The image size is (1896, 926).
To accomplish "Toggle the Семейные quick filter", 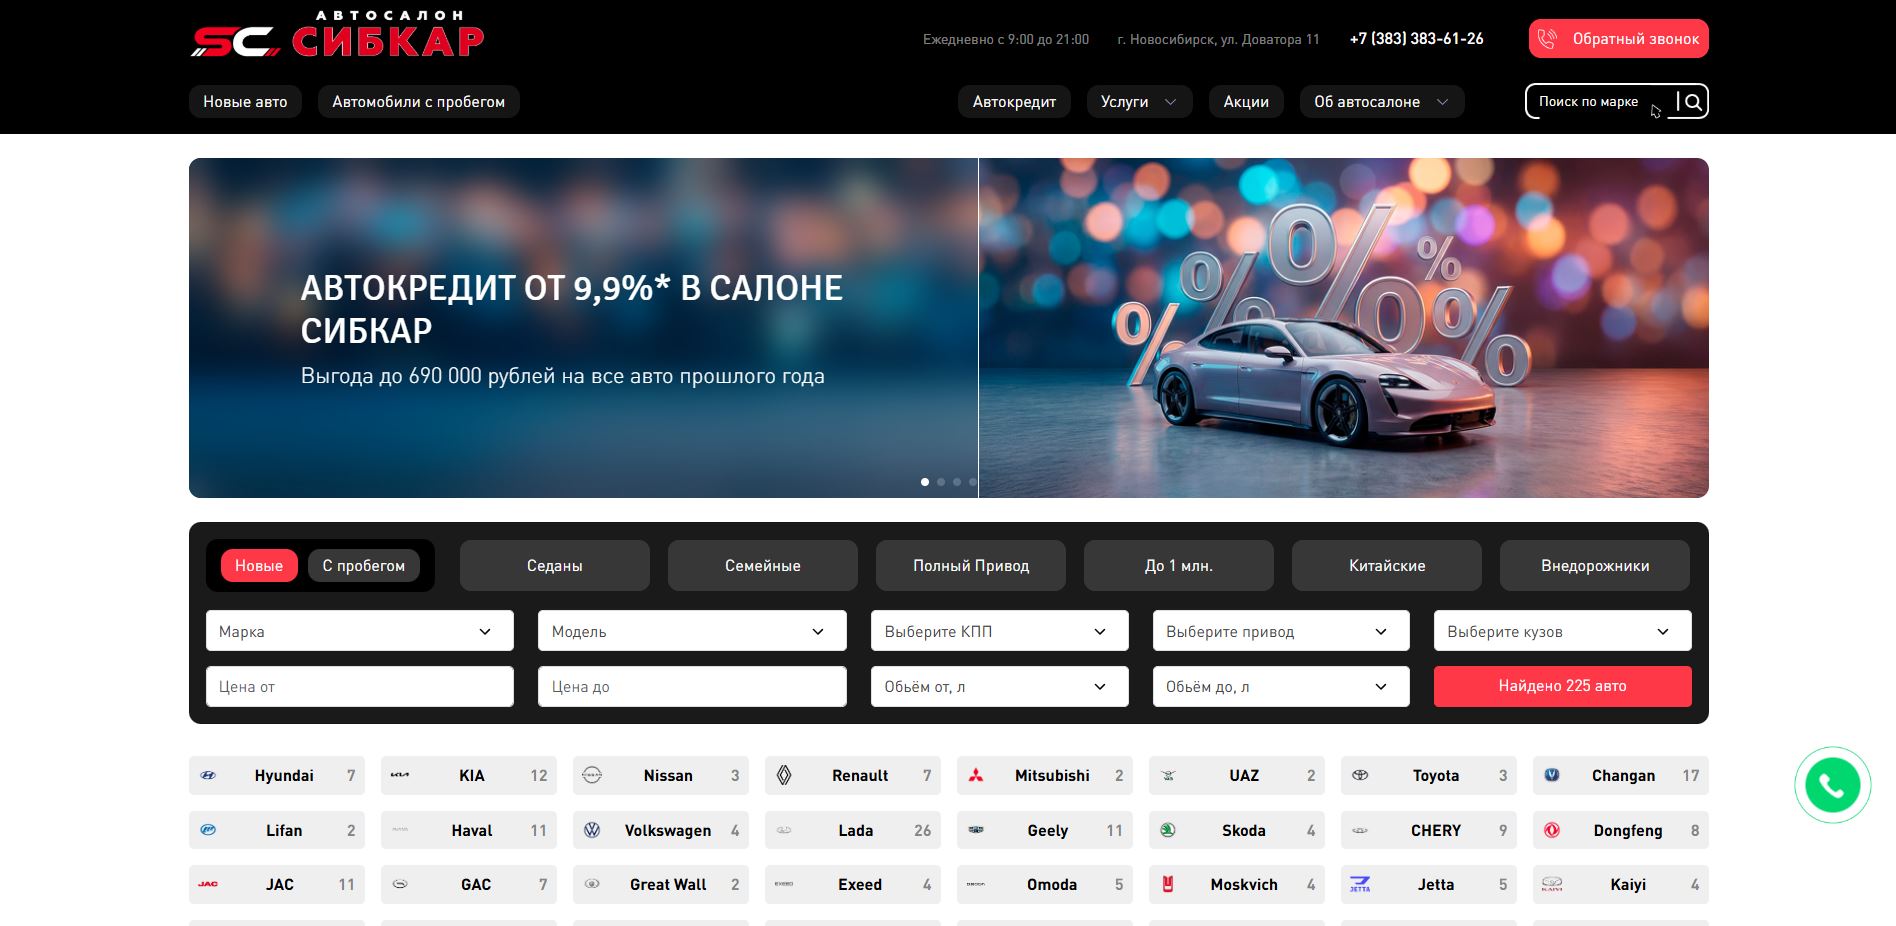I will point(763,566).
